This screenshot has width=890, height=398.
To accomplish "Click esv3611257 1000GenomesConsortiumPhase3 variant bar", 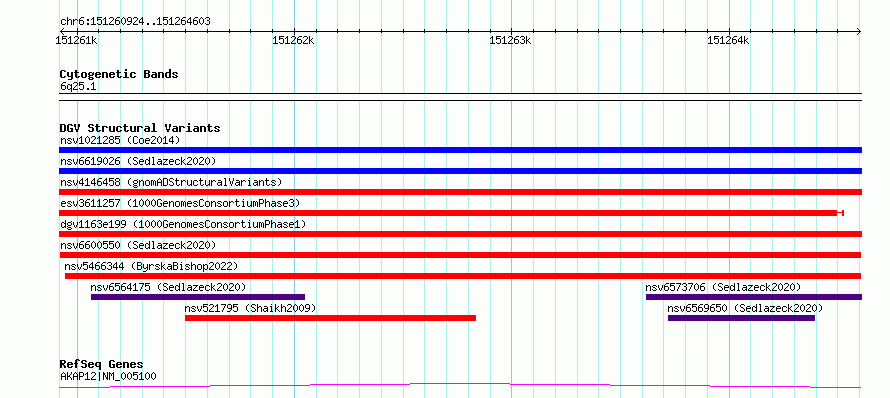I will click(x=451, y=213).
